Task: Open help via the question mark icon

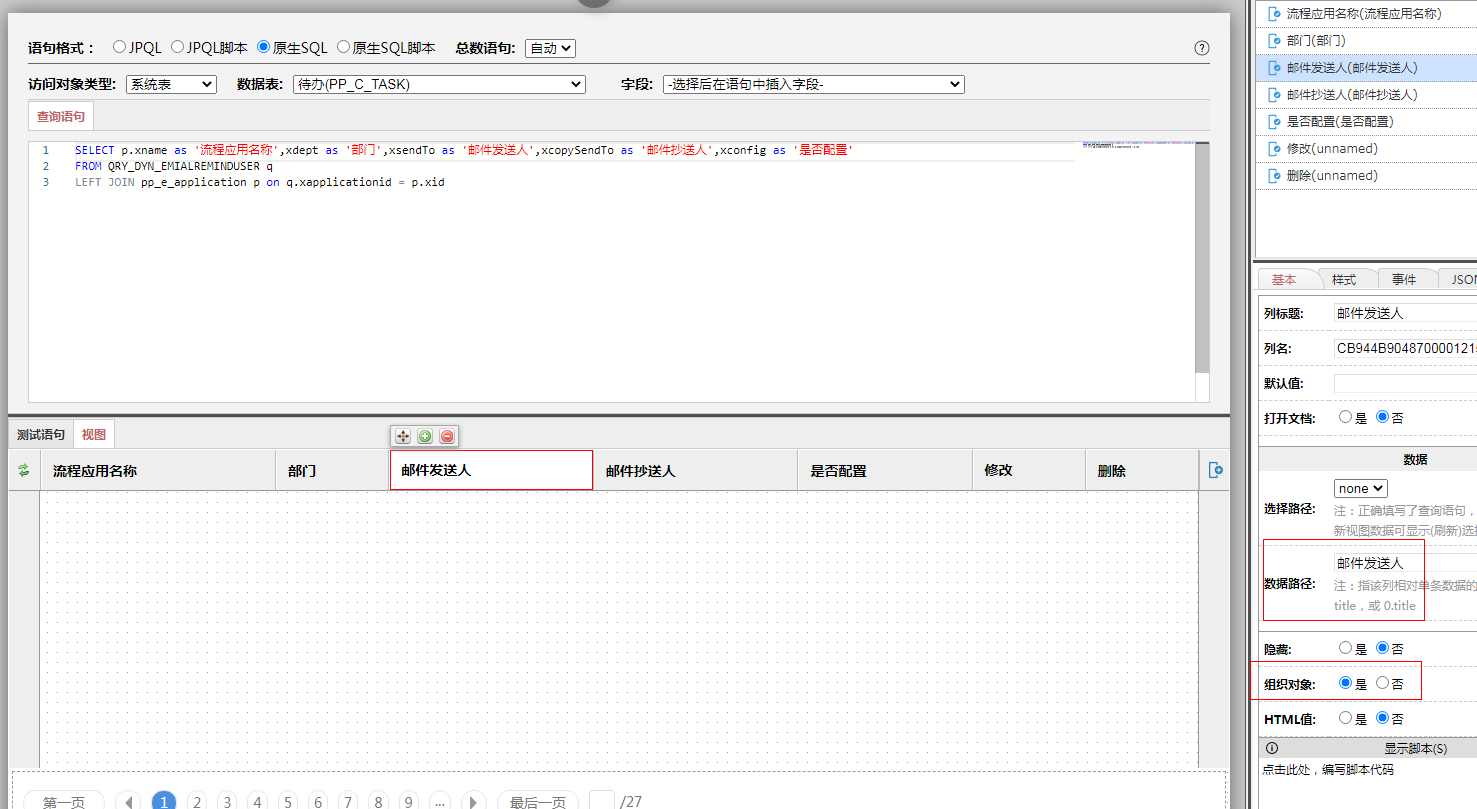Action: coord(1200,47)
